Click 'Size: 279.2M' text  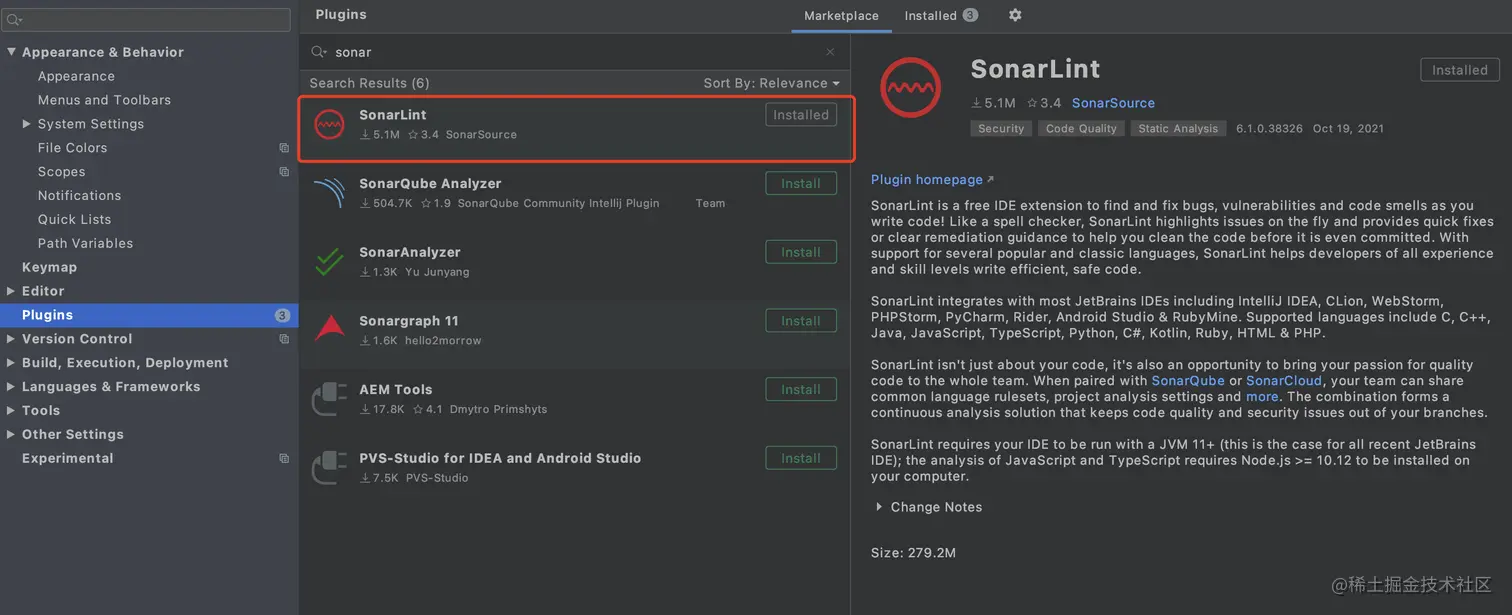click(913, 553)
